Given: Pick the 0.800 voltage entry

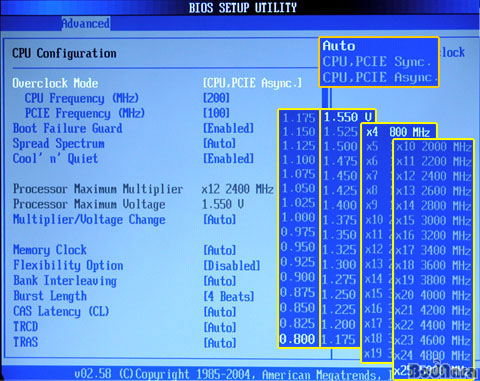Looking at the screenshot, I should point(298,339).
